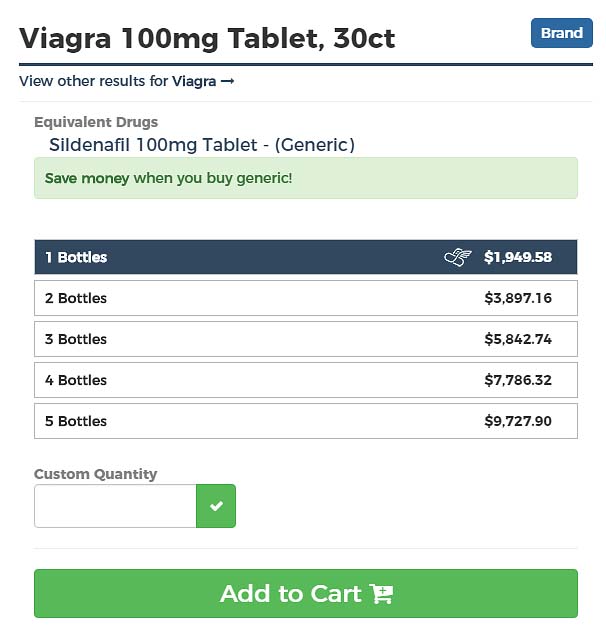This screenshot has height=637, width=606.
Task: Pick the 4 Bottles quantity option
Action: pos(306,380)
